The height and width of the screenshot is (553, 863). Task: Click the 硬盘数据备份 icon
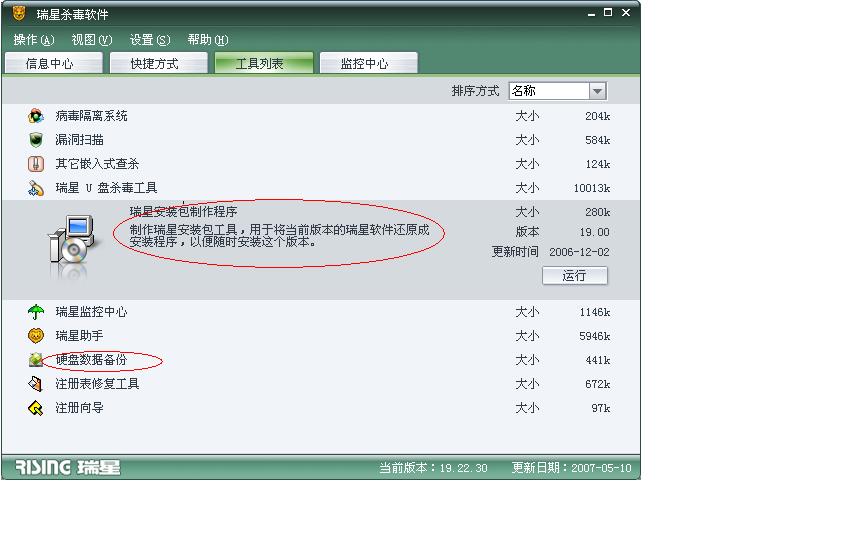click(x=36, y=360)
